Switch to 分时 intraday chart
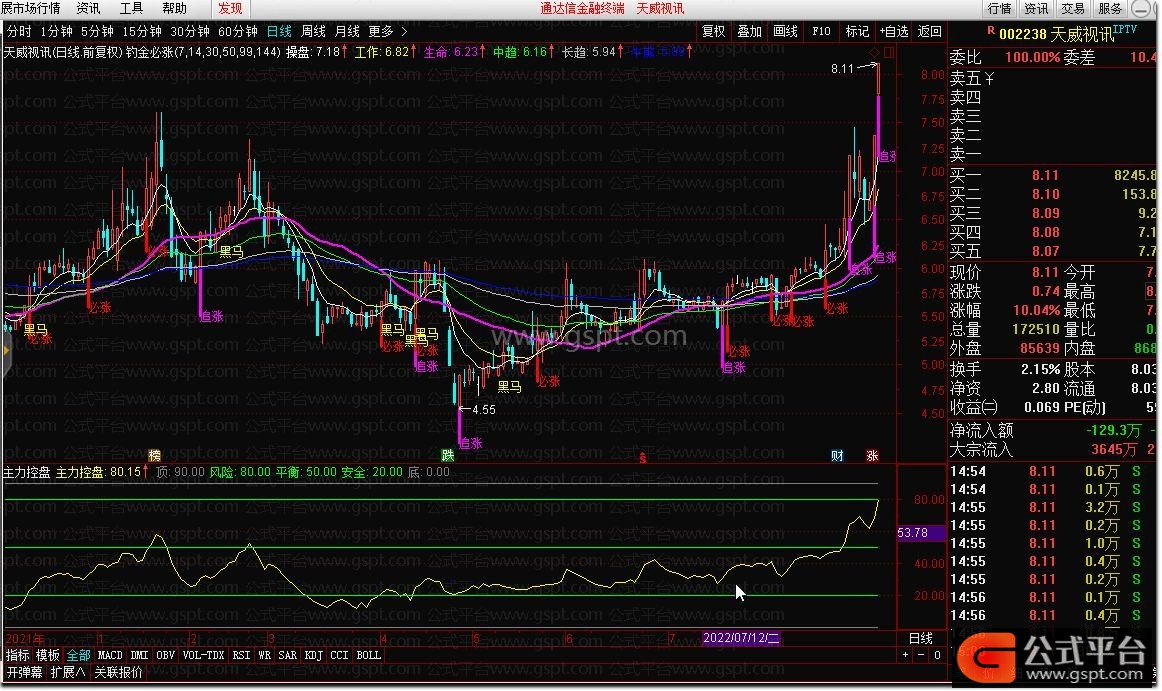Image resolution: width=1162 pixels, height=691 pixels. [x=19, y=31]
